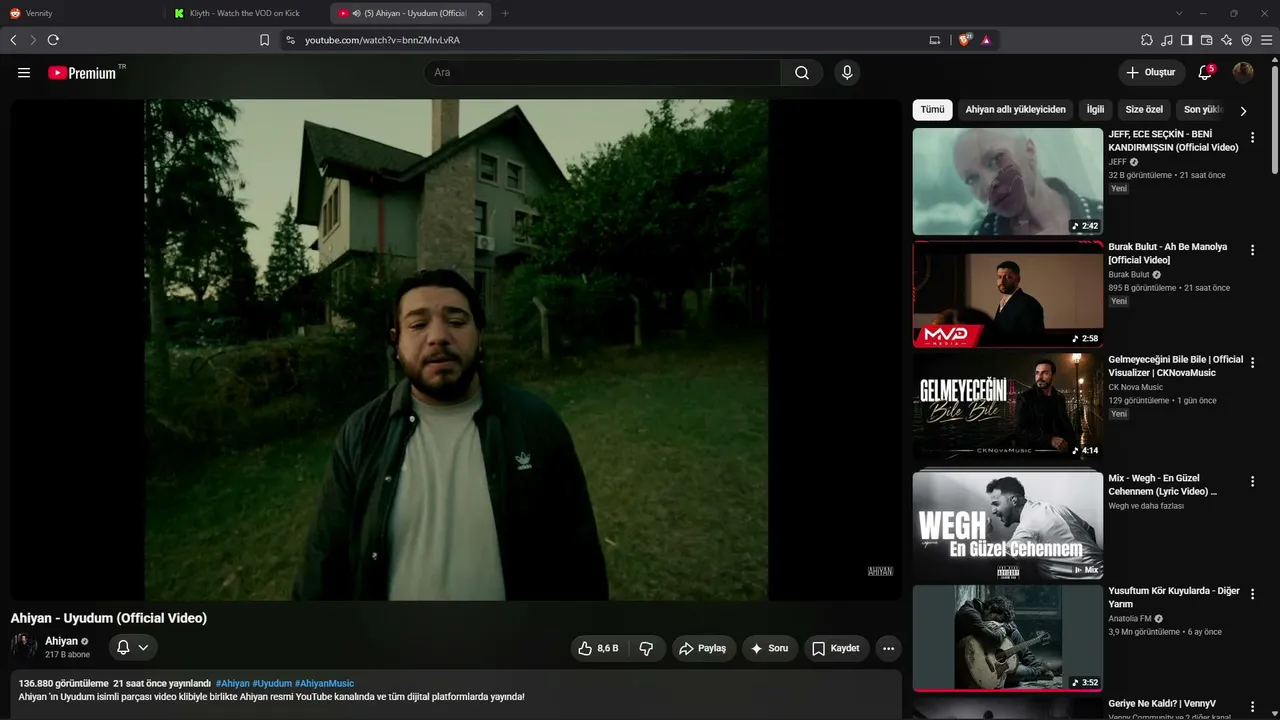Open 'Geriye Ne Kaldı? | VennyV' title
The width and height of the screenshot is (1280, 720).
tap(1161, 703)
